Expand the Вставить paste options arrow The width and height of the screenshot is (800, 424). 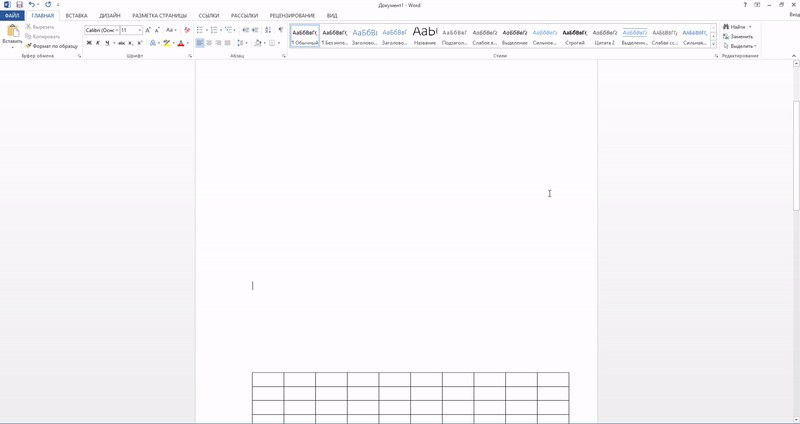tap(12, 47)
